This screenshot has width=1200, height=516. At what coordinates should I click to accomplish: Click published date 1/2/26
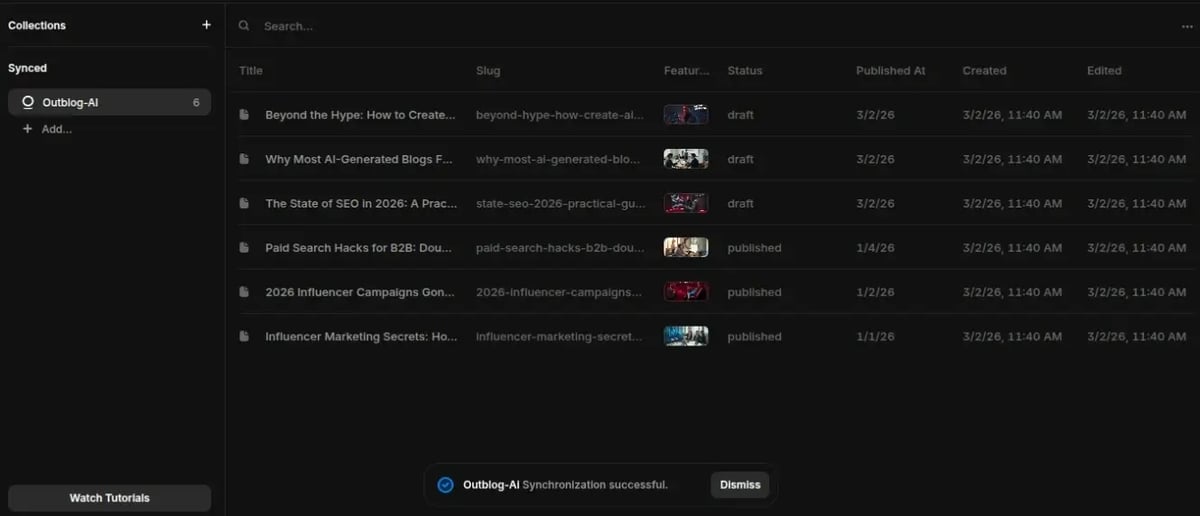click(x=875, y=292)
